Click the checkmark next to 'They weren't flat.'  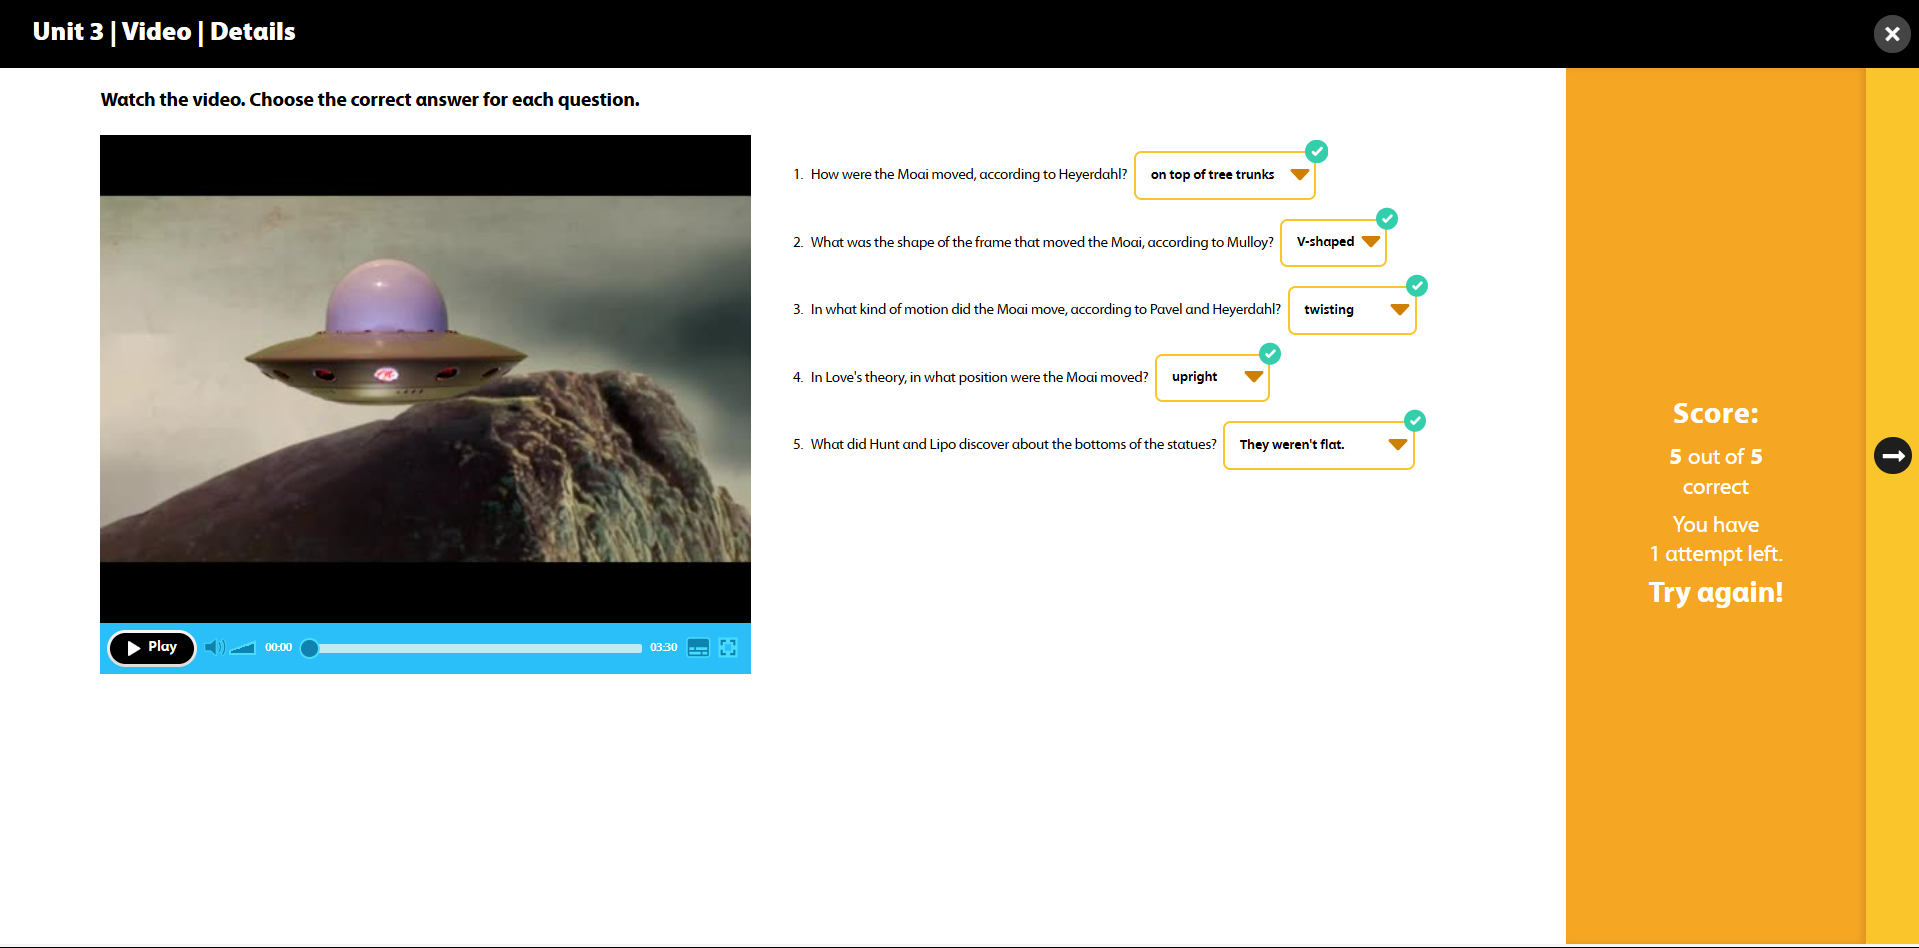1415,420
